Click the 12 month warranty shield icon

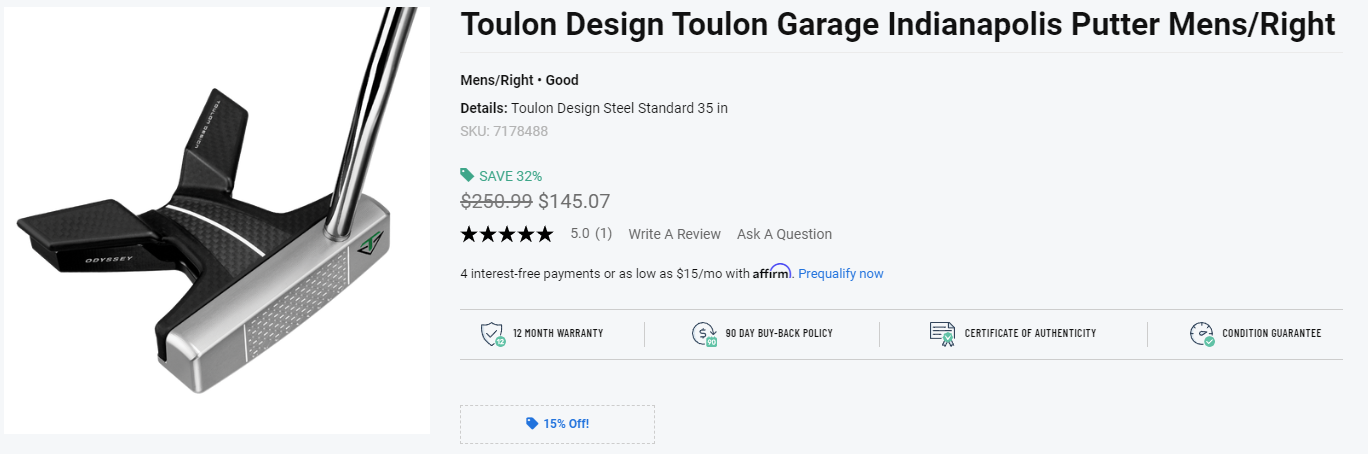[494, 334]
